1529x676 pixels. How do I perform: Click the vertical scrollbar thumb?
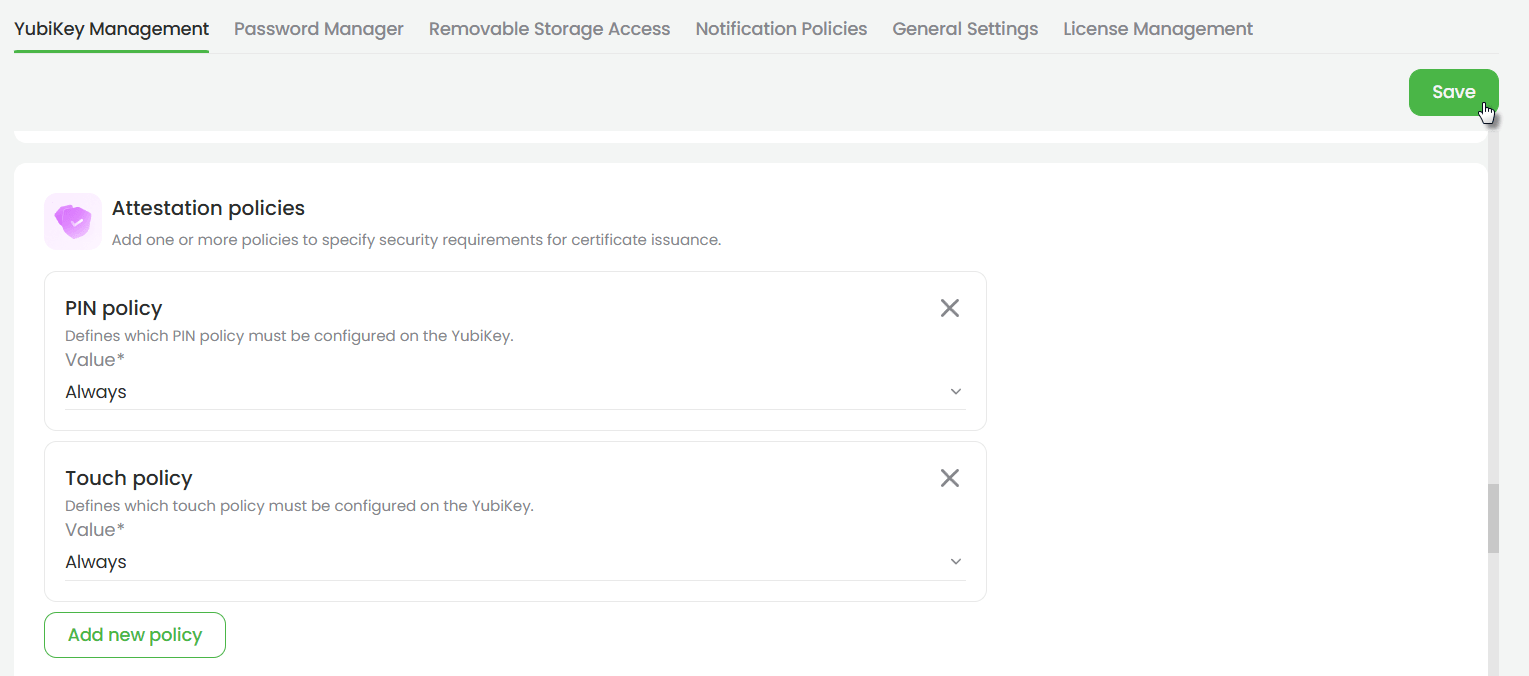point(1493,519)
